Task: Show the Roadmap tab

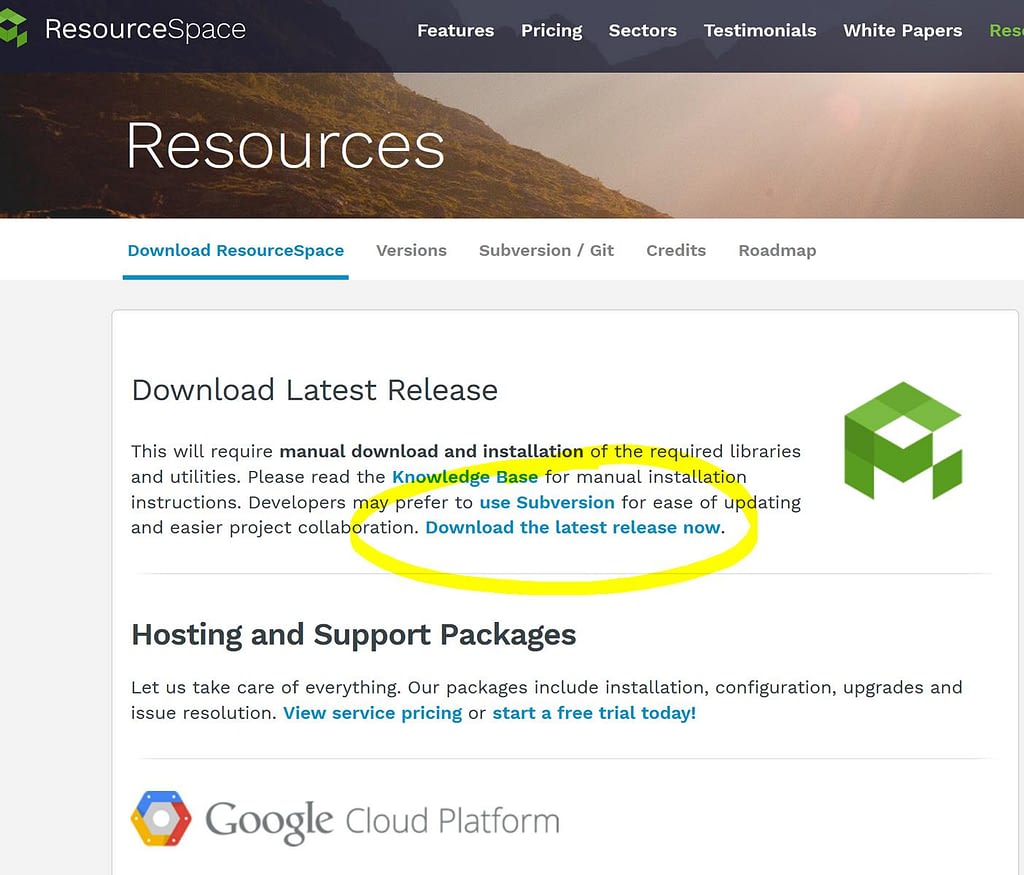Action: click(x=777, y=251)
